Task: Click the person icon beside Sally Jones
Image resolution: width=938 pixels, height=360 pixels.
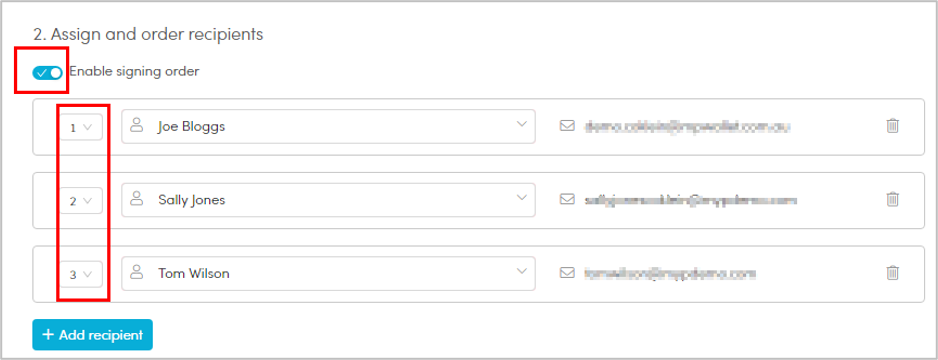Action: [x=138, y=199]
